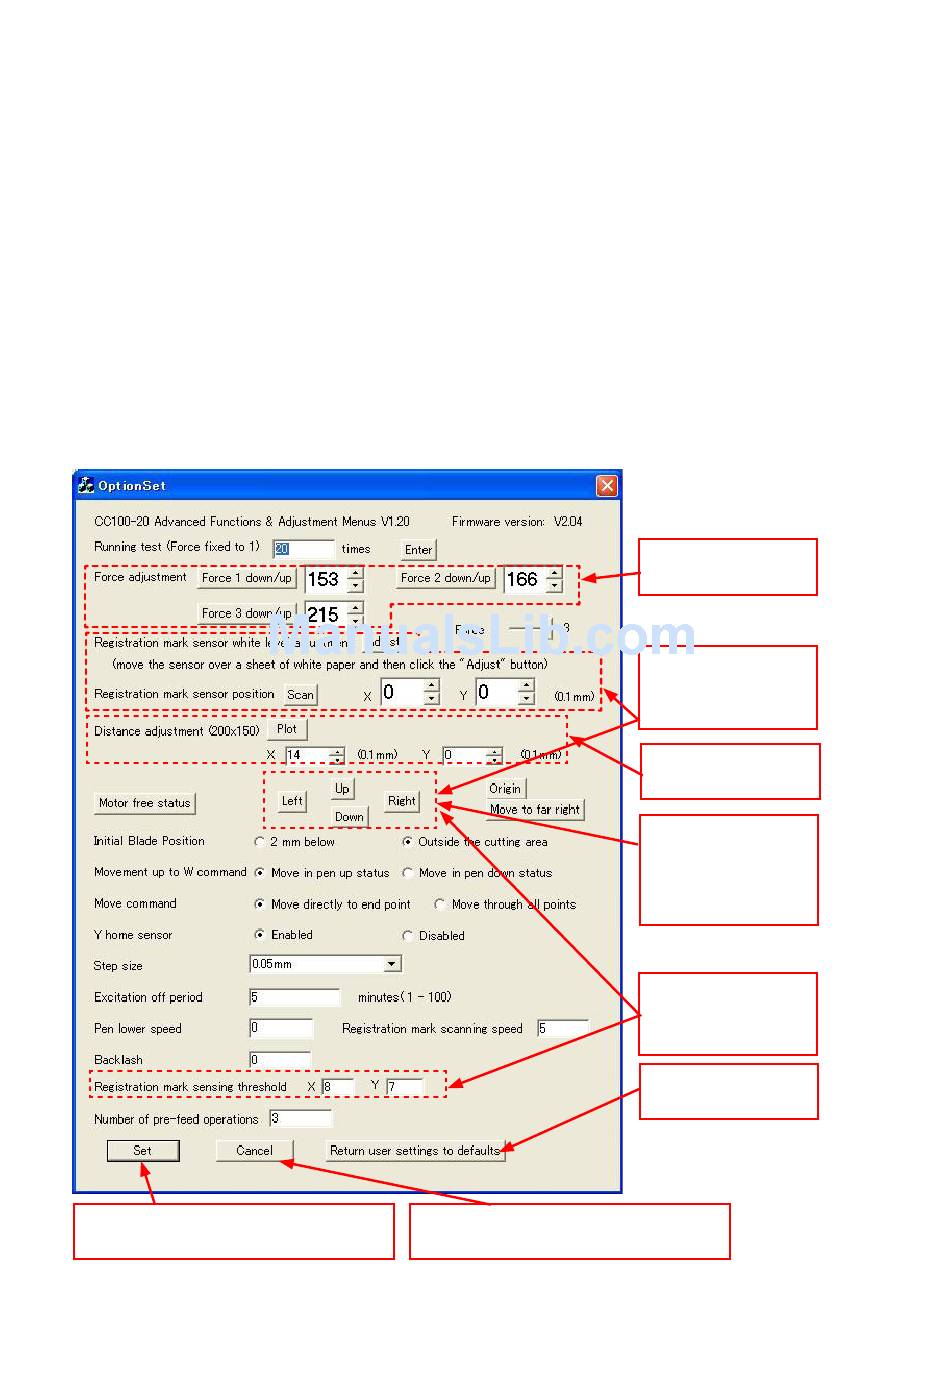This screenshot has height=1378, width=950.
Task: Click the Pen lower speed input field
Action: click(281, 1028)
